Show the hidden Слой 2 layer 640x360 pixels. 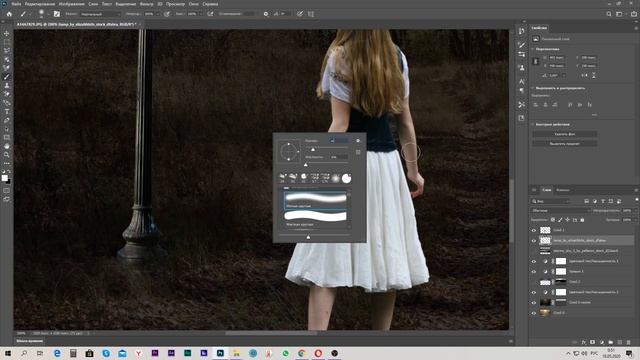(x=533, y=282)
